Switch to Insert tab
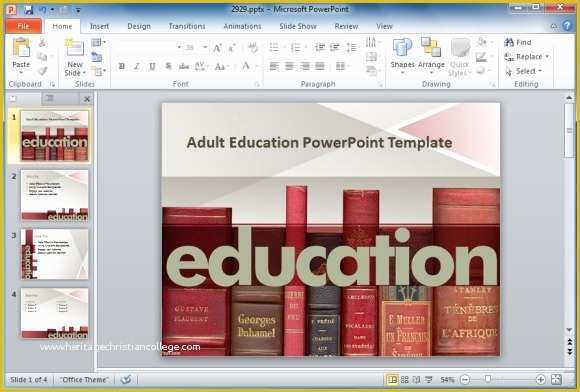This screenshot has height=392, width=580. point(100,26)
